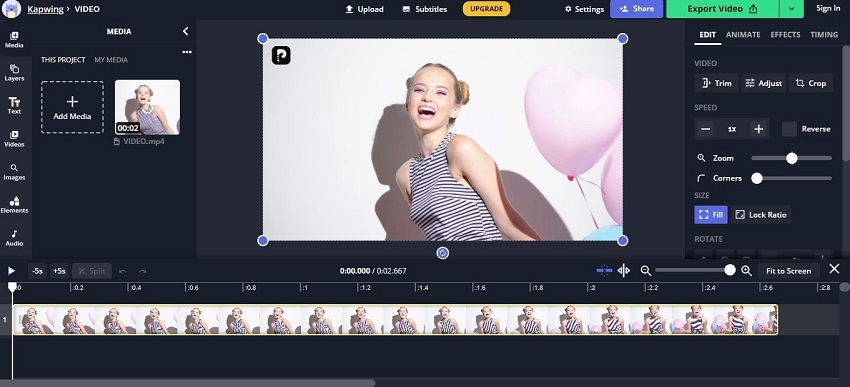The width and height of the screenshot is (850, 387).
Task: Select the video clip on track 1
Action: tap(395, 319)
